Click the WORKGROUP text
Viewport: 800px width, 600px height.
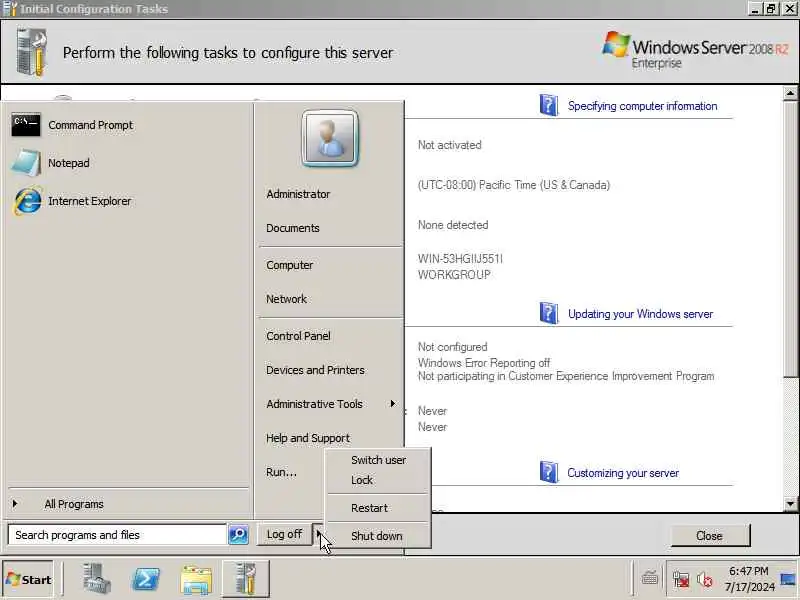(x=454, y=274)
